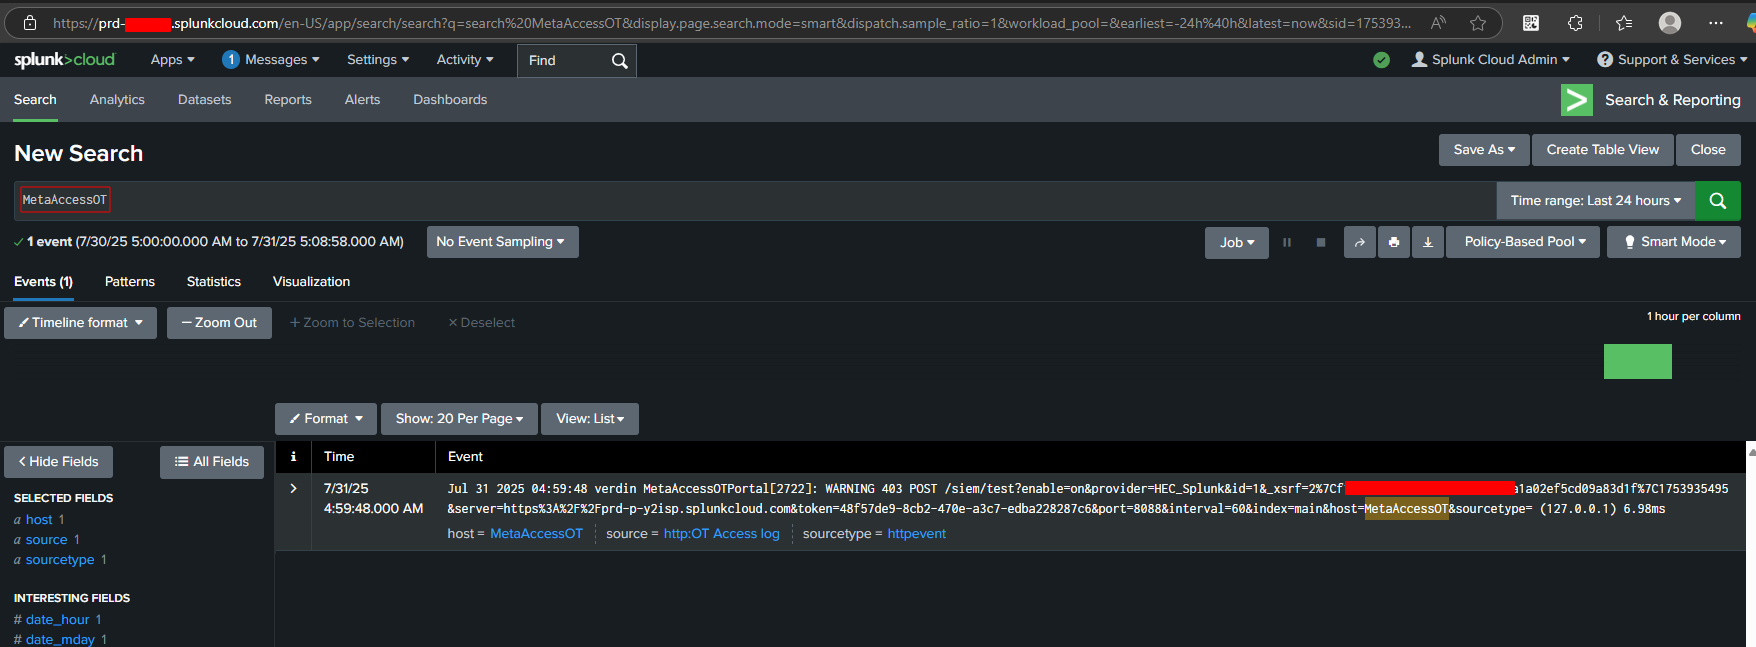Click into the search query input field
1756x647 pixels.
click(x=755, y=201)
